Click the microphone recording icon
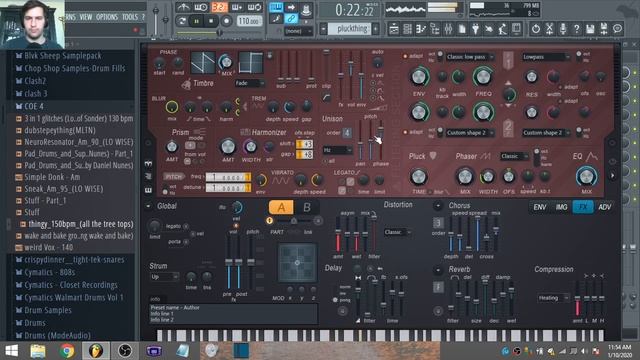Screen dimensions: 640x360 (x=563, y=29)
